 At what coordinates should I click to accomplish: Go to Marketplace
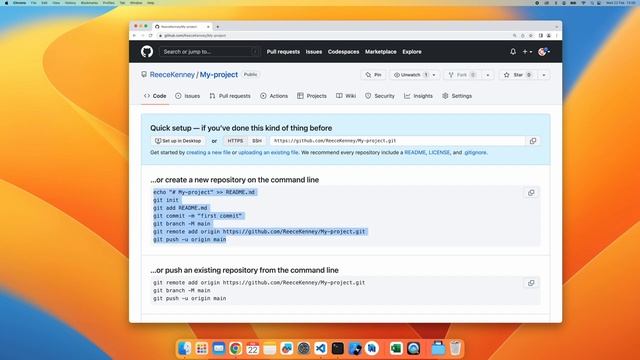pyautogui.click(x=380, y=52)
